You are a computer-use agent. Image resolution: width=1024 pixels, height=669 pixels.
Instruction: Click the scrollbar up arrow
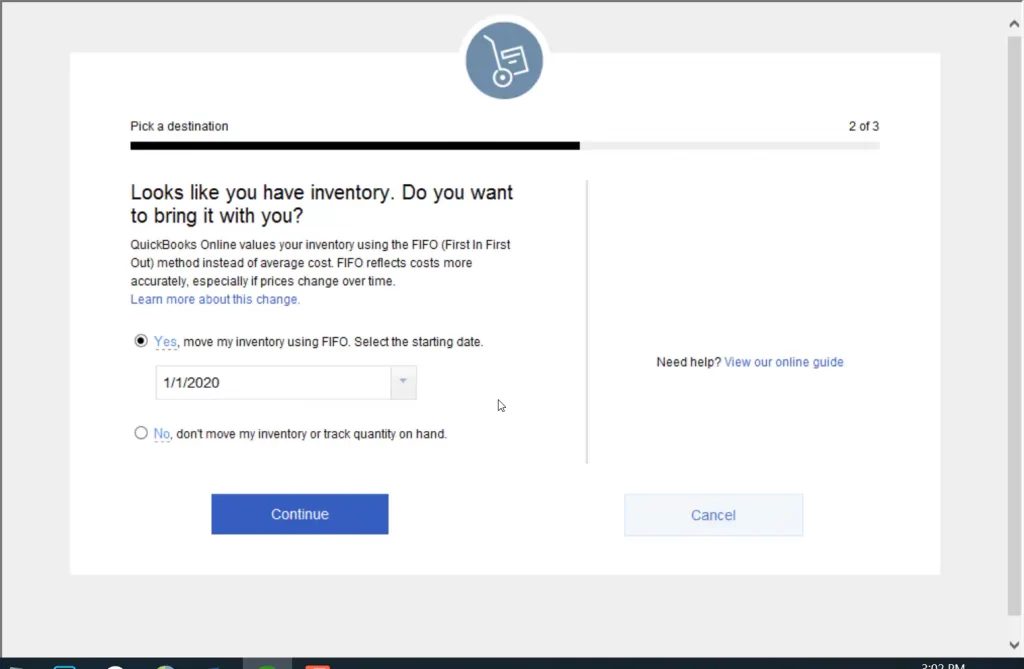tap(1014, 24)
